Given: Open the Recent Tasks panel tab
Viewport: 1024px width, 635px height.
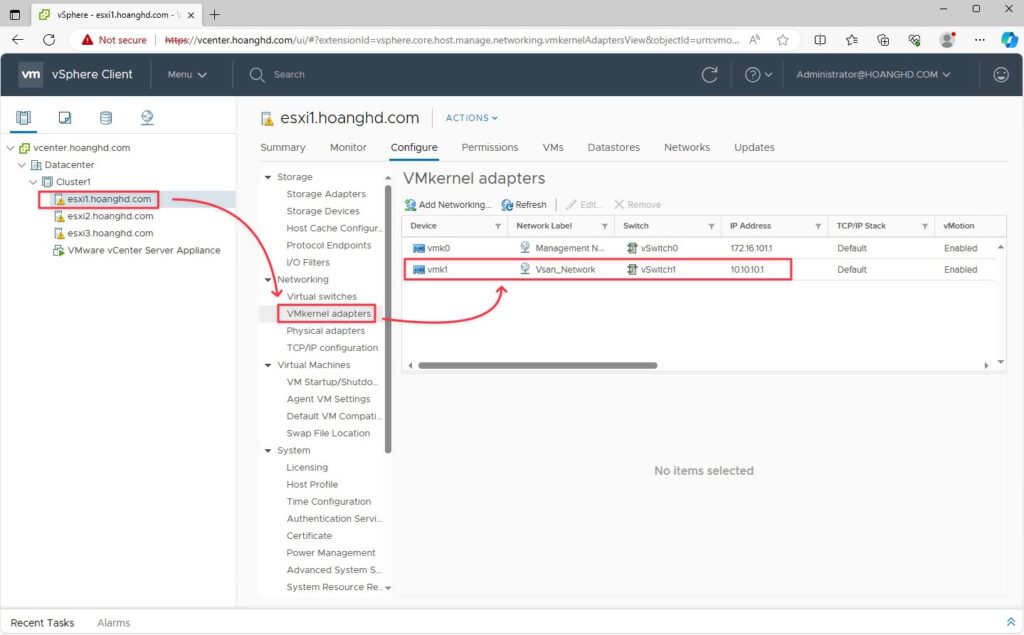Looking at the screenshot, I should (x=42, y=623).
